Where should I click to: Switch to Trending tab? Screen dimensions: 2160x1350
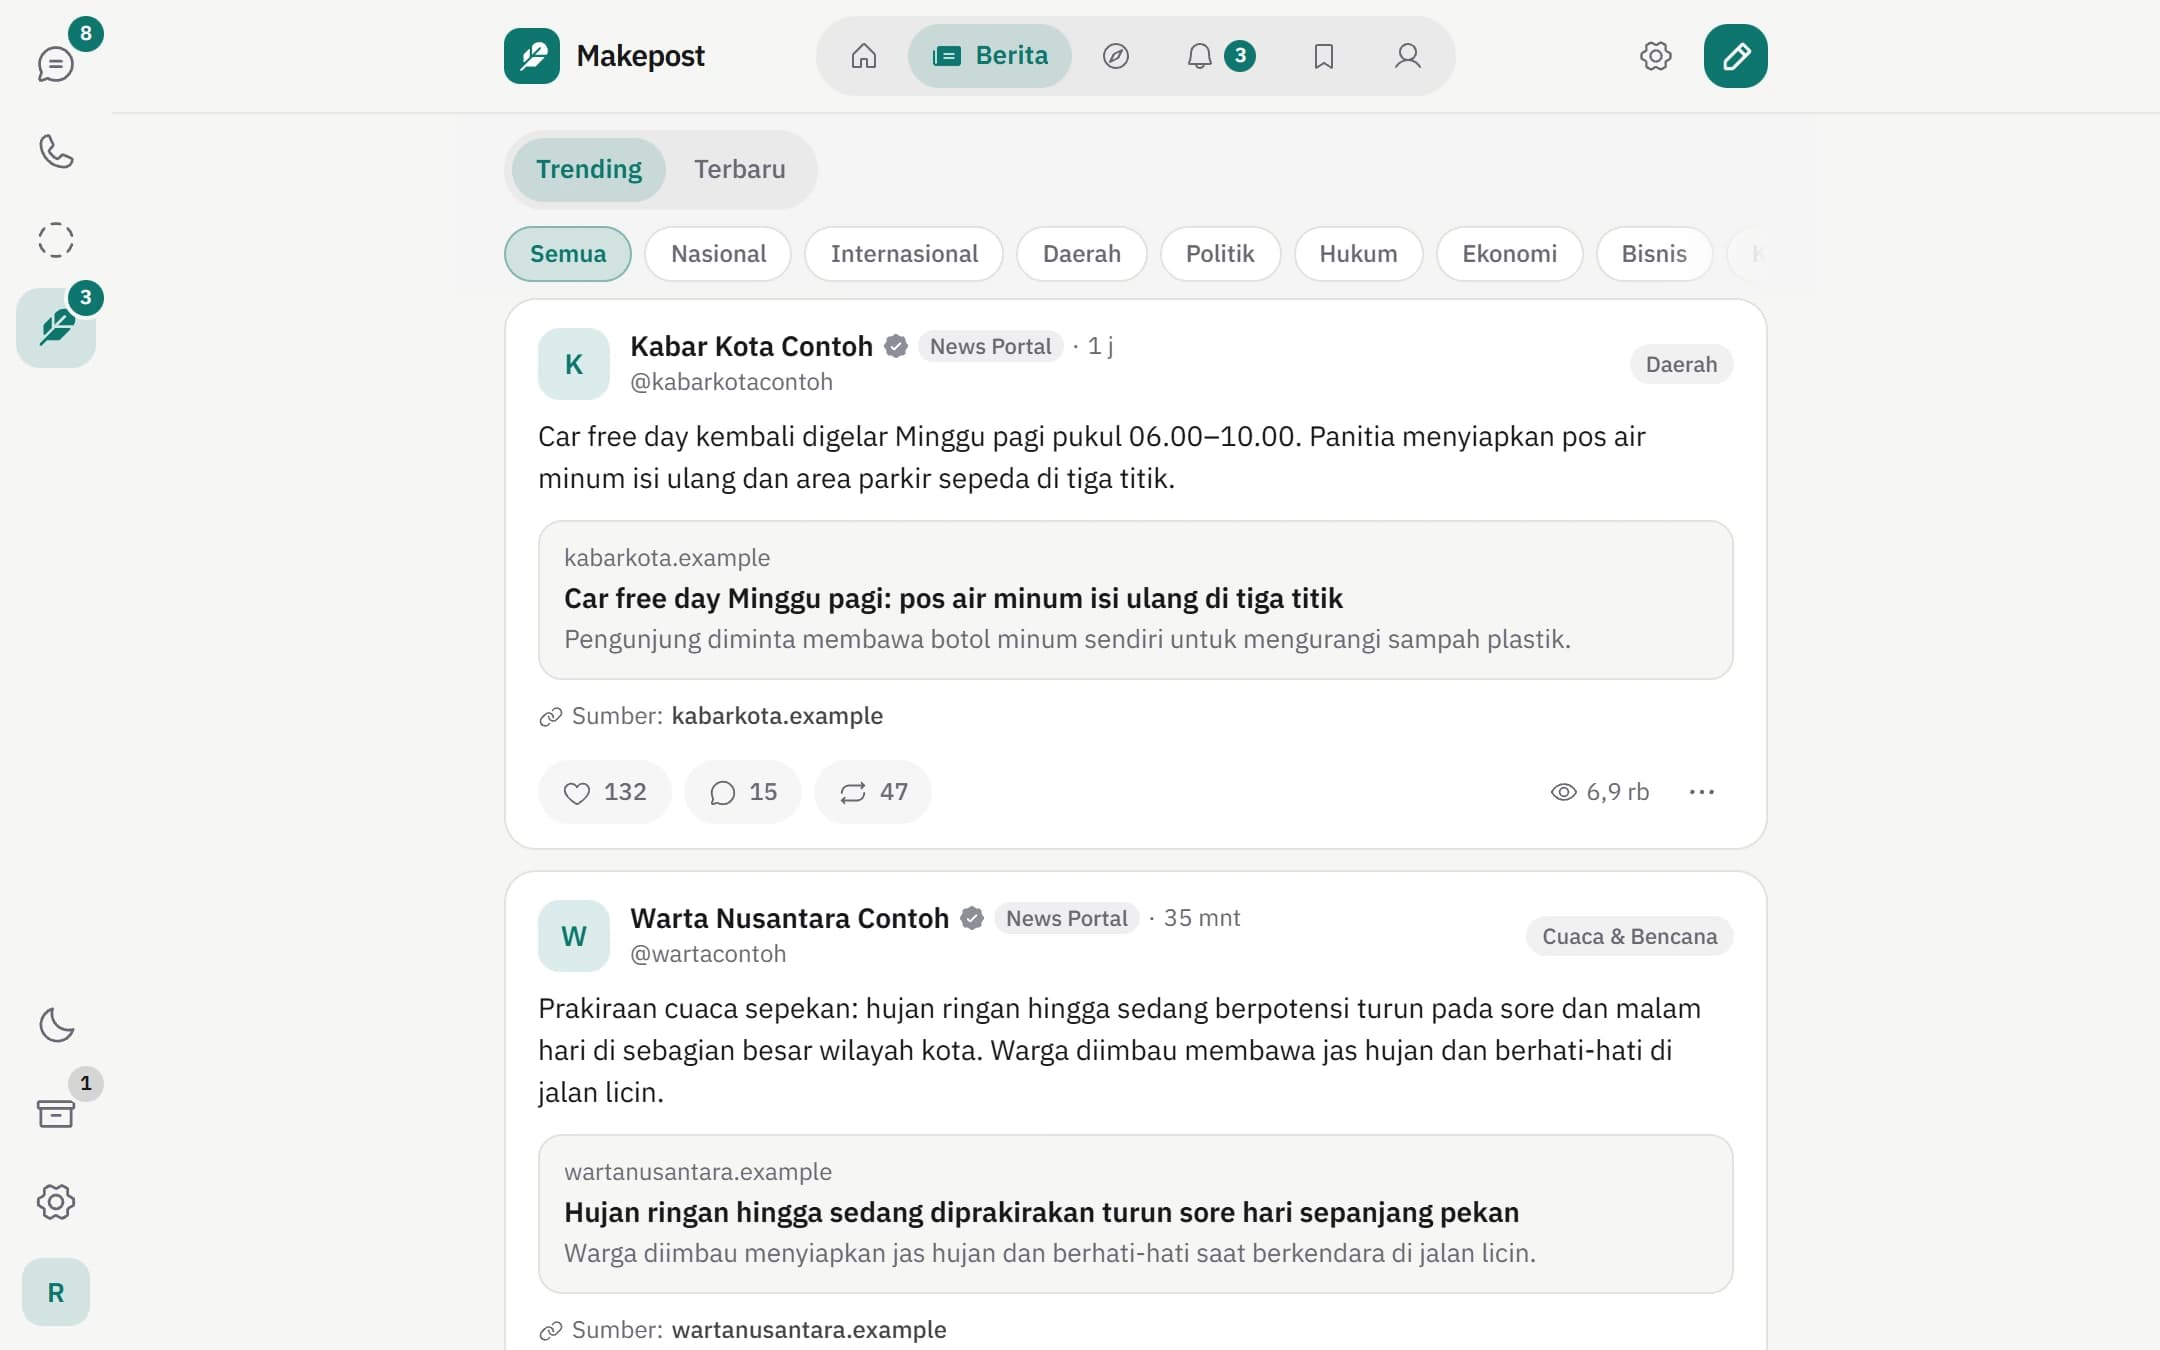pyautogui.click(x=589, y=169)
